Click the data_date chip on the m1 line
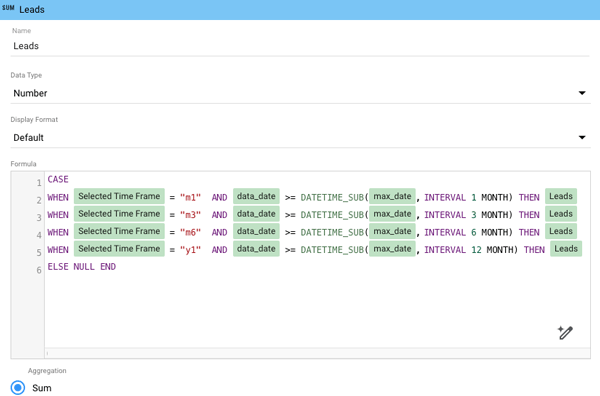Image resolution: width=600 pixels, height=396 pixels. (x=256, y=196)
